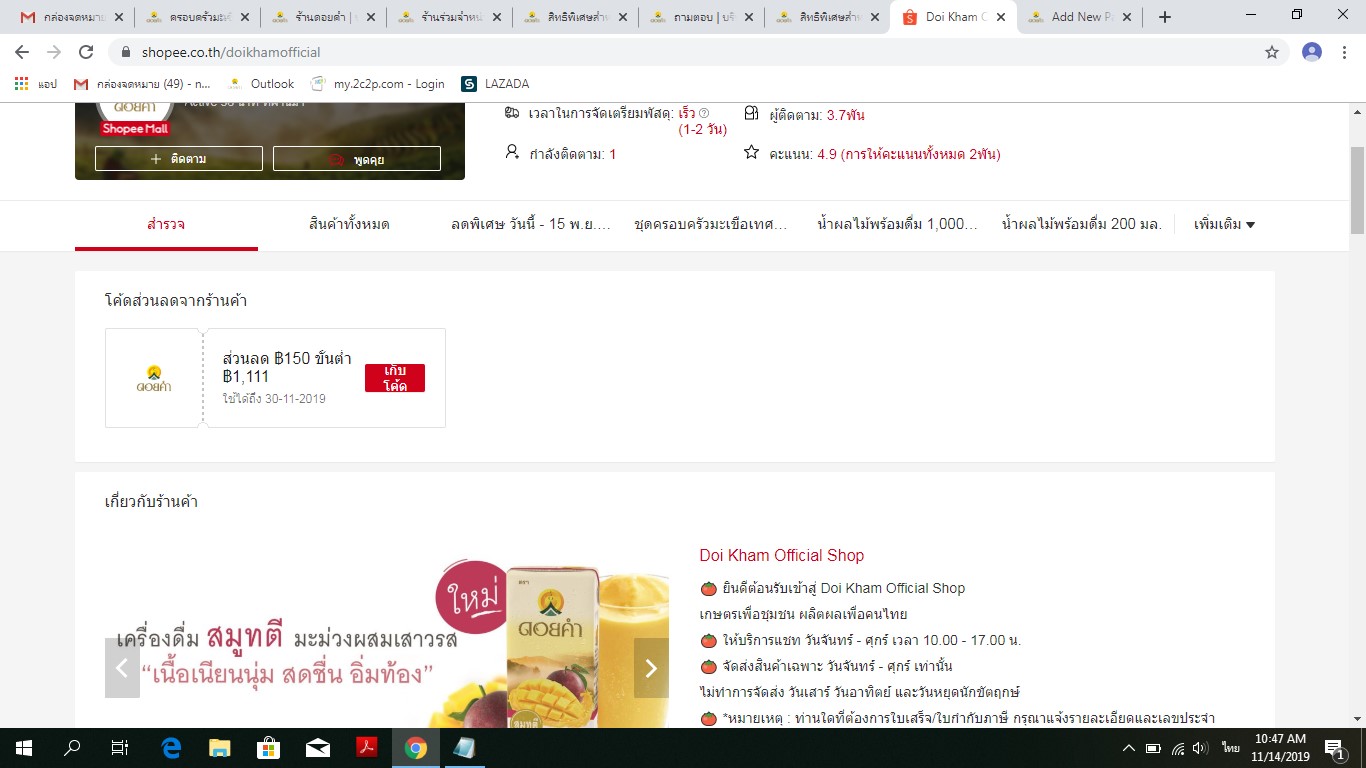This screenshot has width=1366, height=768.
Task: Click the address bar URL
Action: (x=229, y=52)
